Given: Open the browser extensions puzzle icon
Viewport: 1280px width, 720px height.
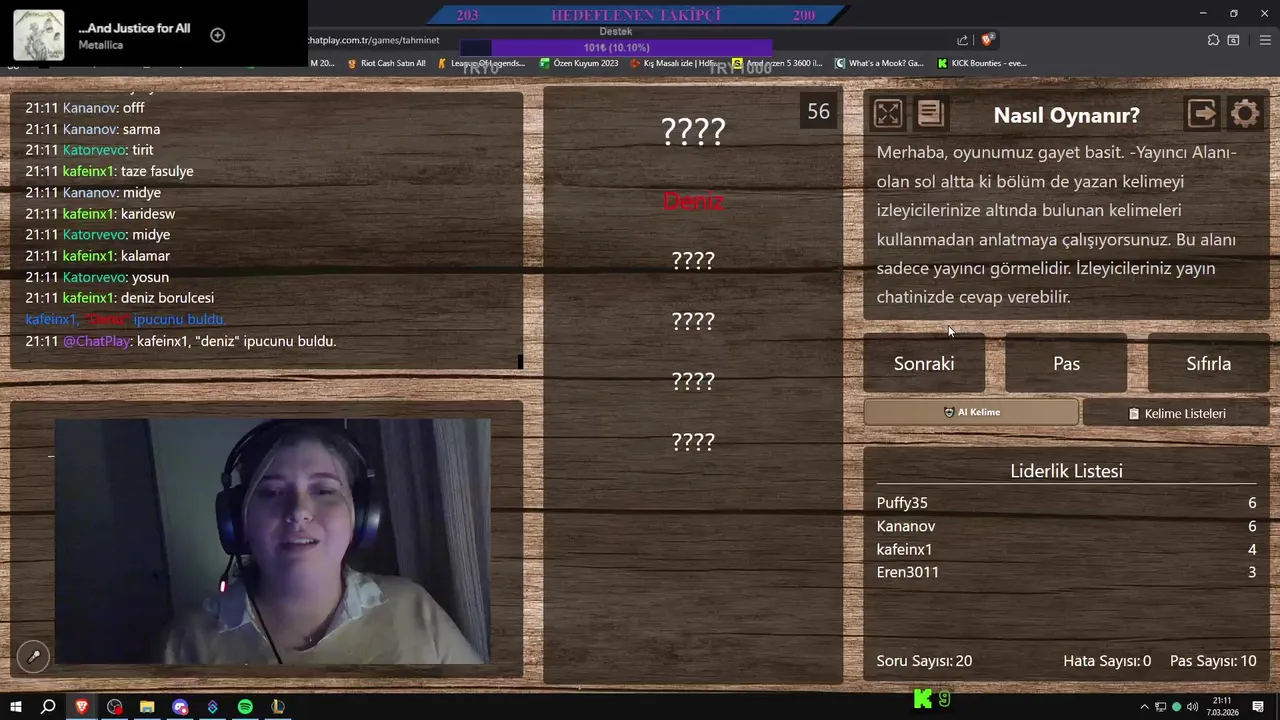Looking at the screenshot, I should 1213,40.
